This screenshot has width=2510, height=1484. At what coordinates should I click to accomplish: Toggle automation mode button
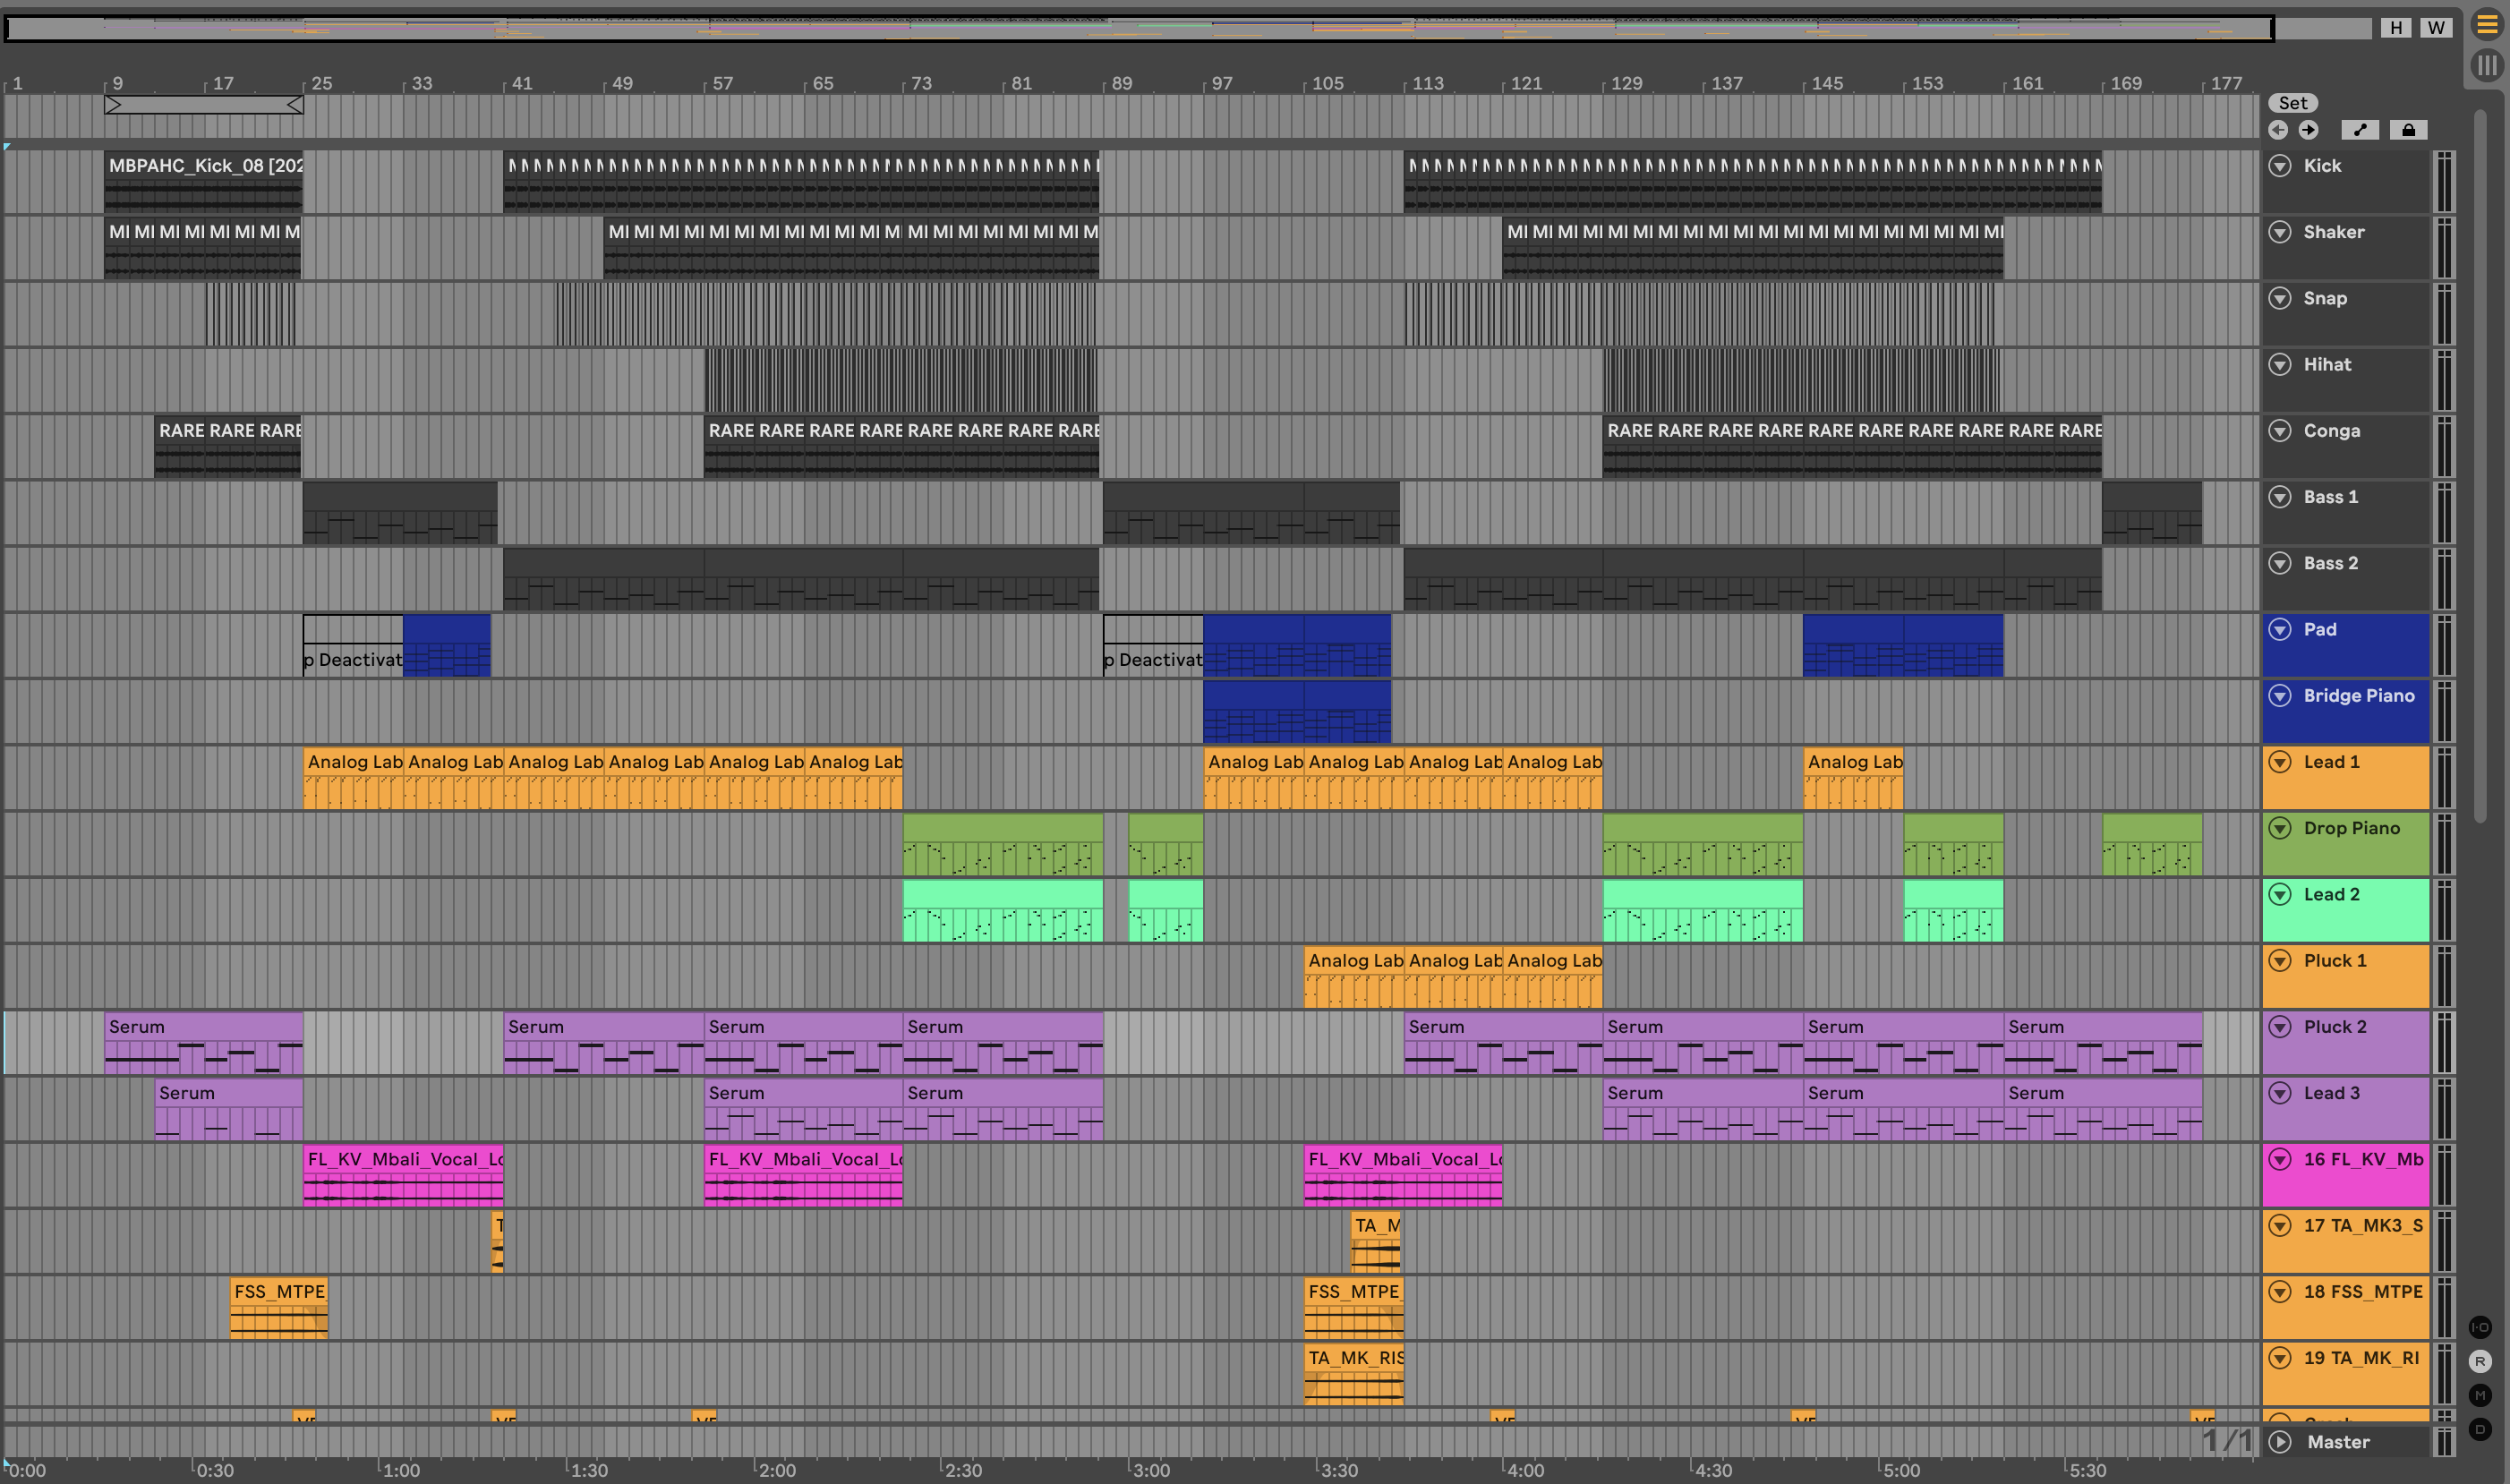(x=2360, y=130)
